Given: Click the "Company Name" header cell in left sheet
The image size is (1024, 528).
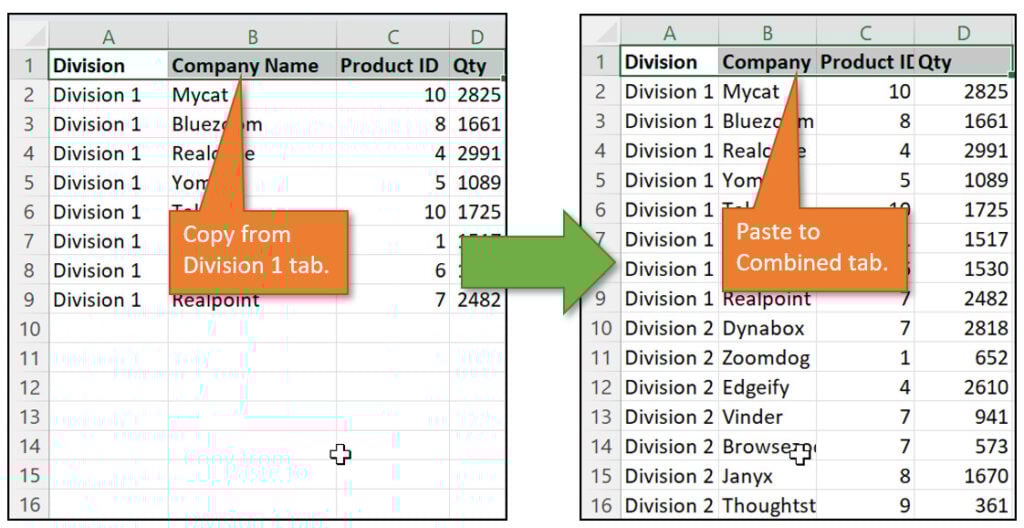Looking at the screenshot, I should tap(252, 66).
